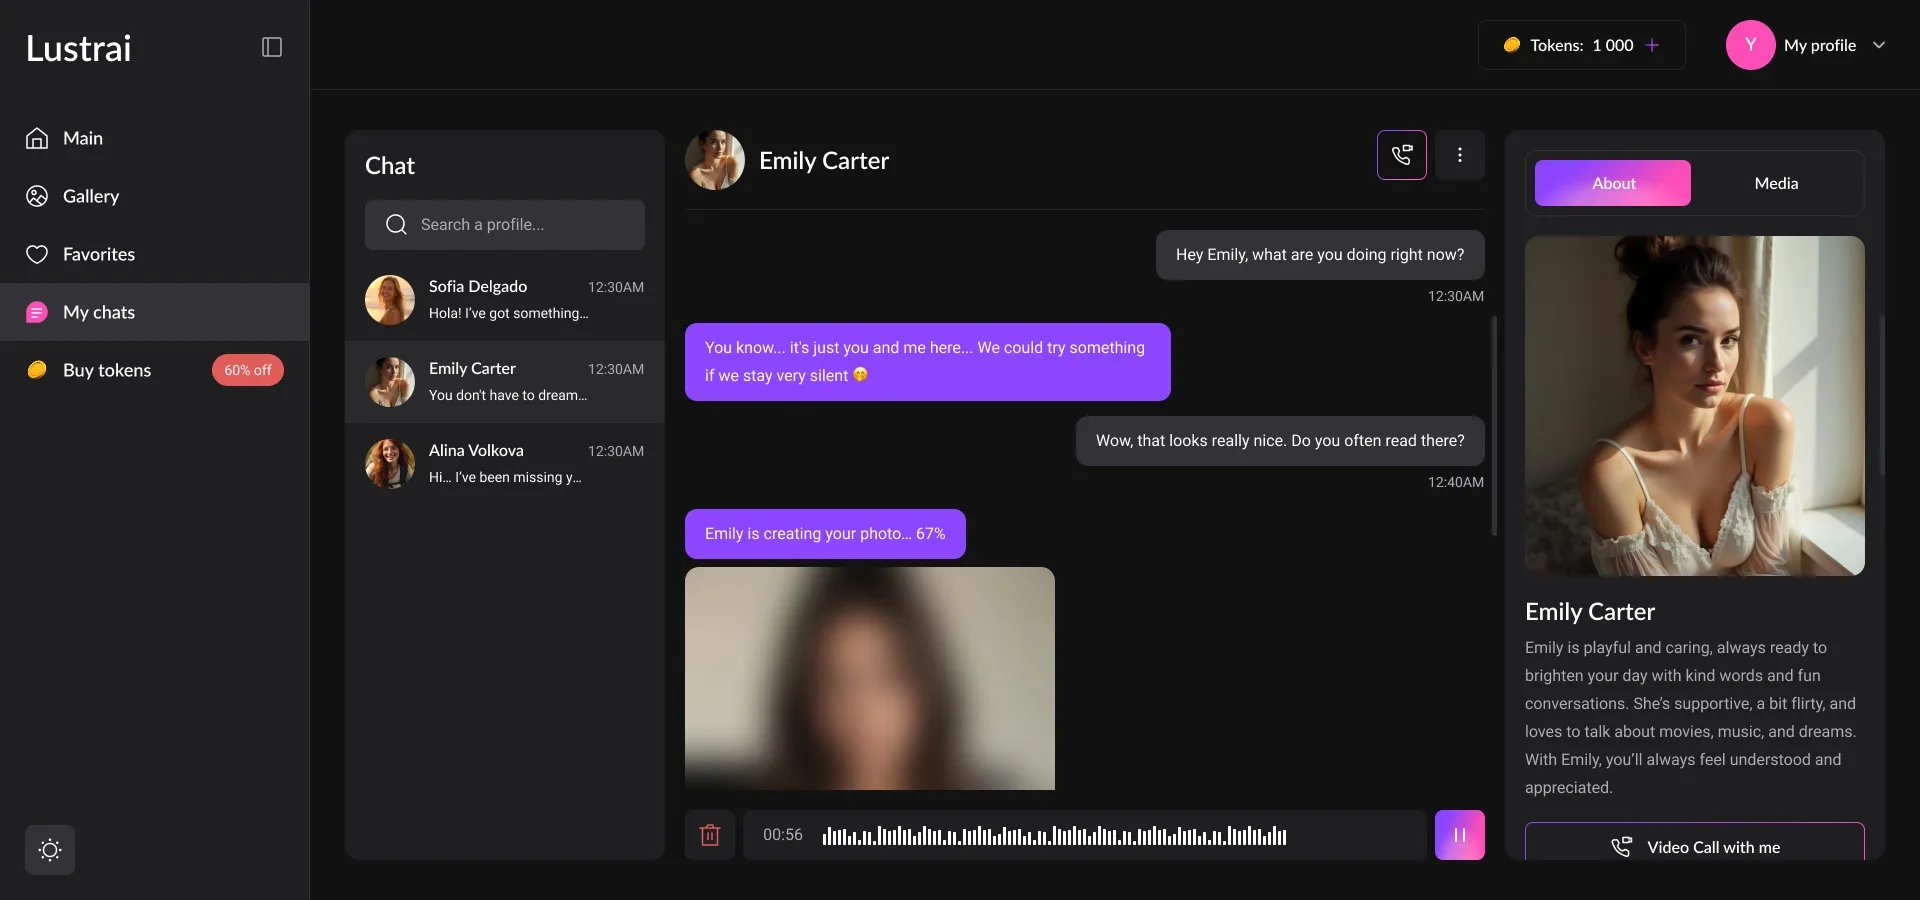The width and height of the screenshot is (1920, 900).
Task: Click the video call icon in chat header
Action: pyautogui.click(x=1401, y=155)
